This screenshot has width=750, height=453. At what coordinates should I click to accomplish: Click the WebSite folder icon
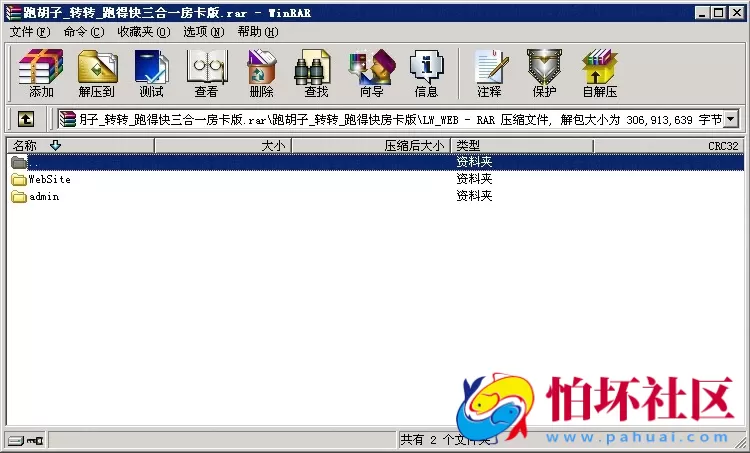click(19, 180)
